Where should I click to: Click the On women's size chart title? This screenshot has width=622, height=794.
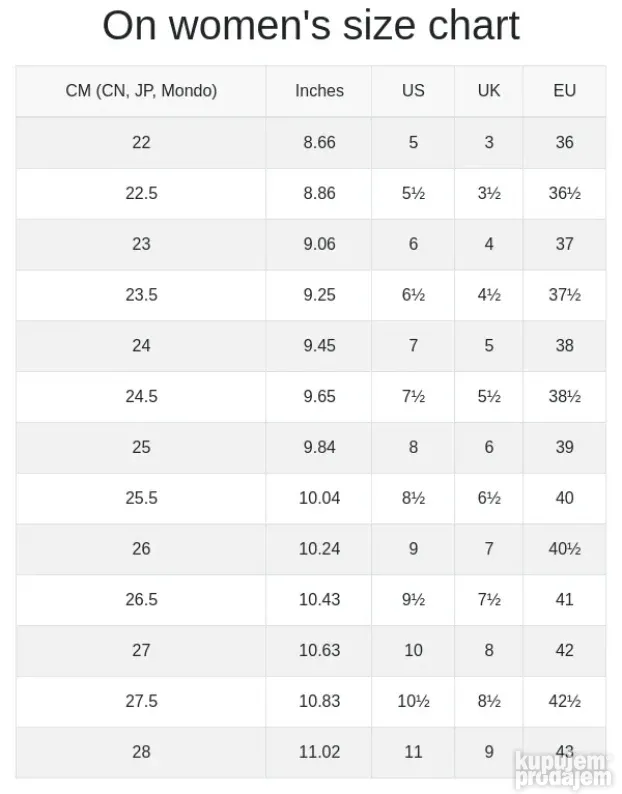[311, 25]
